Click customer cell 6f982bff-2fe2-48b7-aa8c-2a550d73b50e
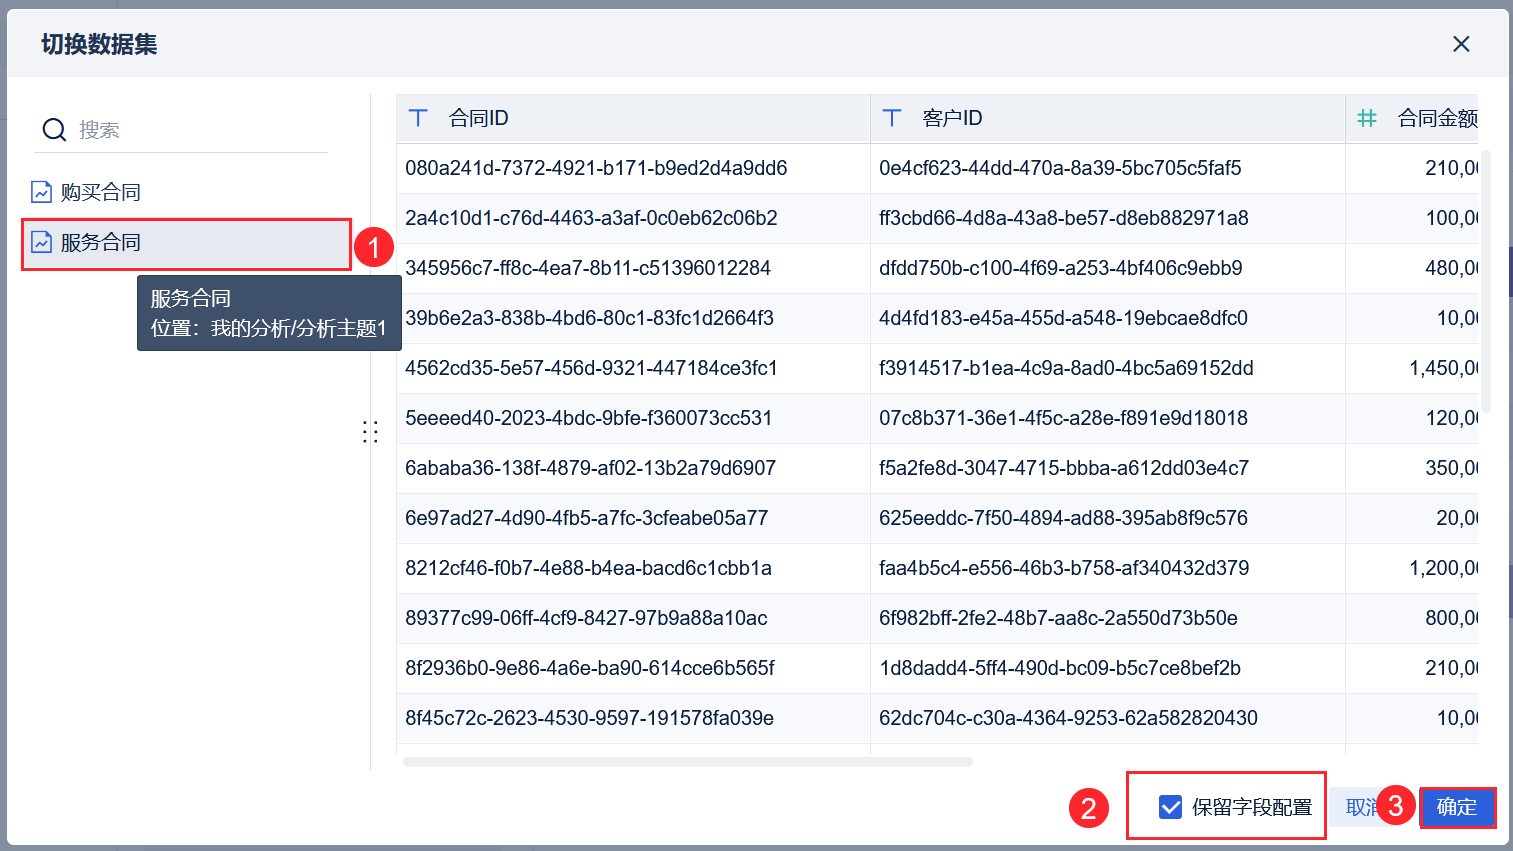The height and width of the screenshot is (851, 1513). point(1108,618)
